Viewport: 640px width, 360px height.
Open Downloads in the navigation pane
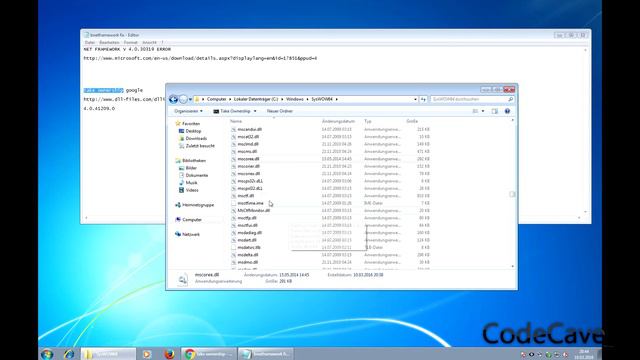click(196, 138)
